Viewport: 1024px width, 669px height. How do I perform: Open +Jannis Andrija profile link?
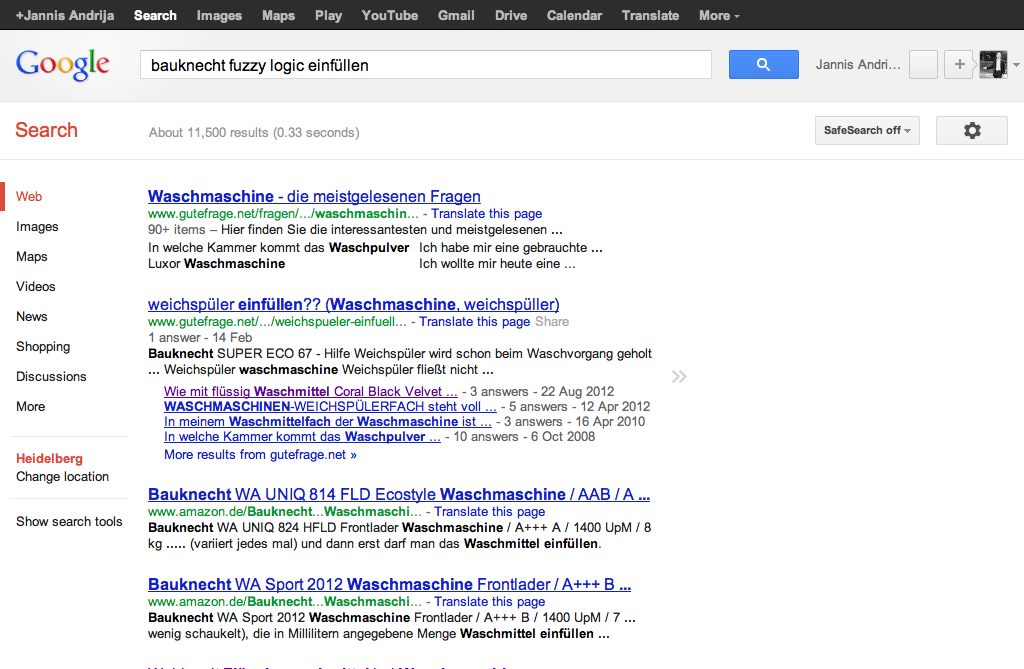pos(65,16)
